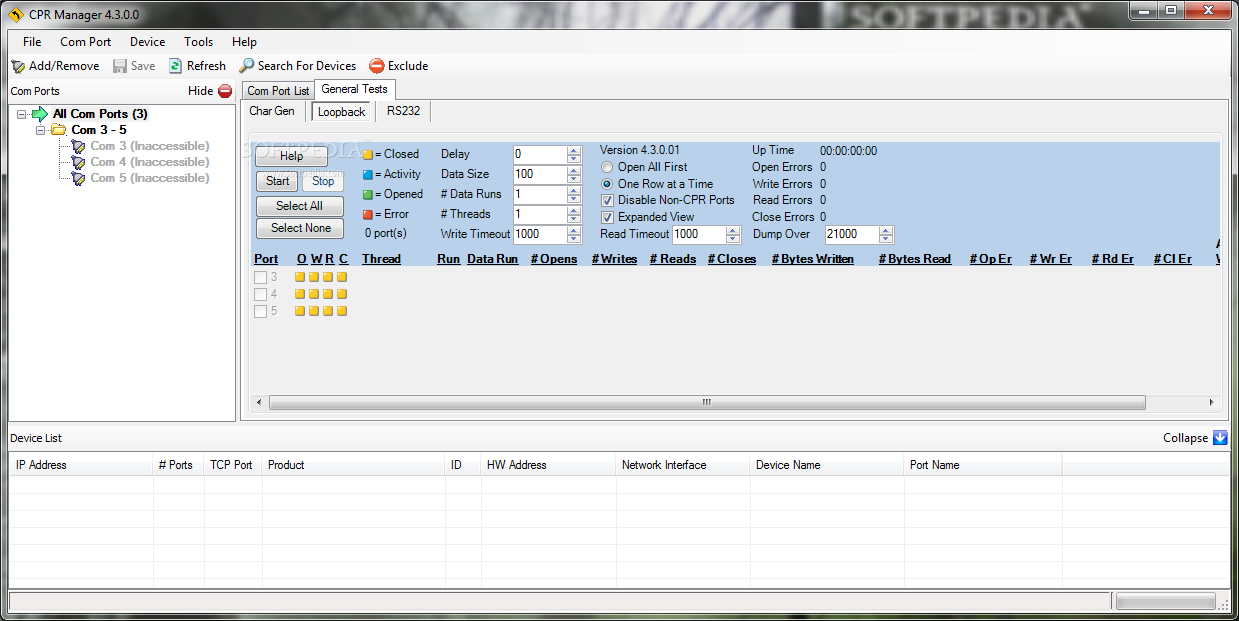Click the Help button in Loopback panel

(291, 156)
